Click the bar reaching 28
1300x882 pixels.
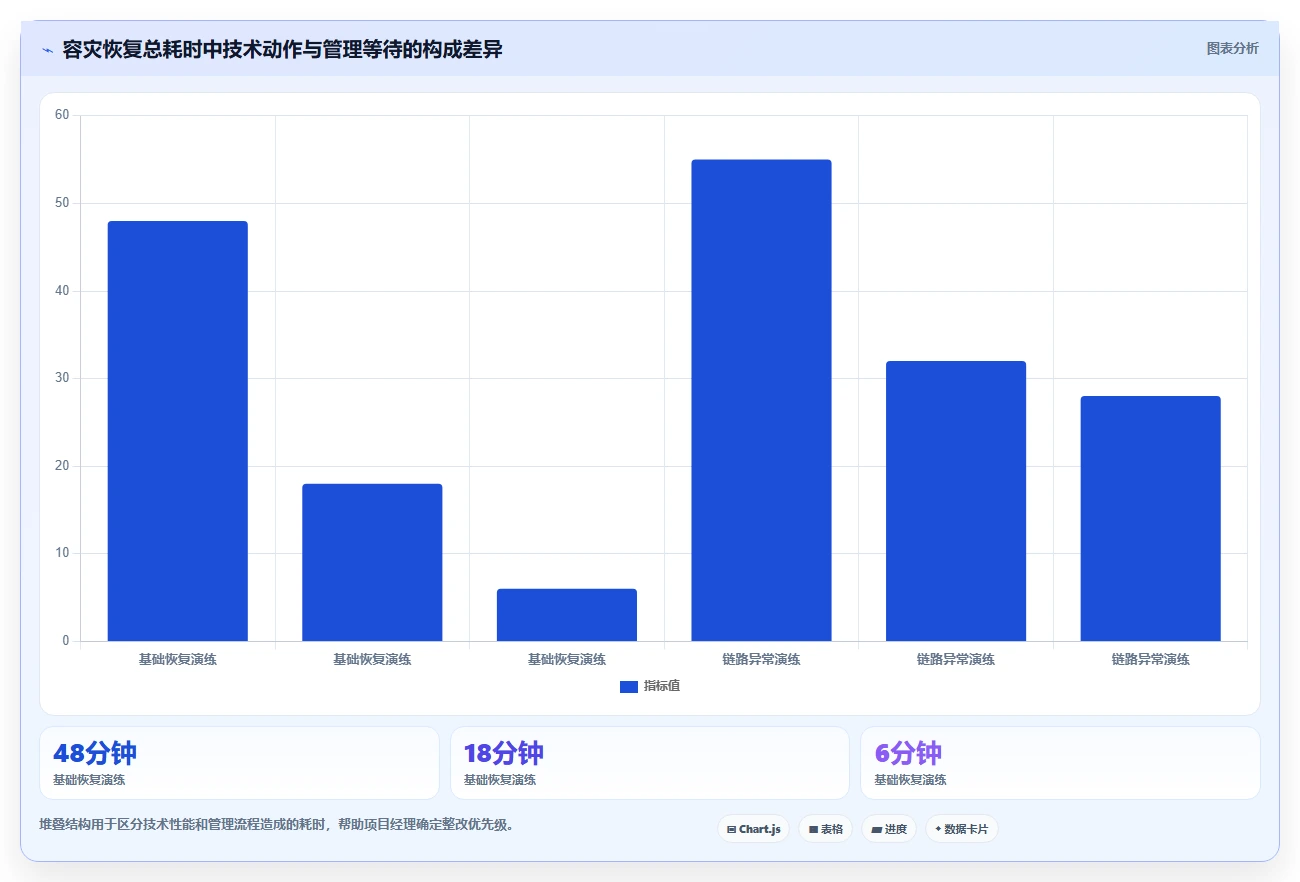pyautogui.click(x=1150, y=518)
